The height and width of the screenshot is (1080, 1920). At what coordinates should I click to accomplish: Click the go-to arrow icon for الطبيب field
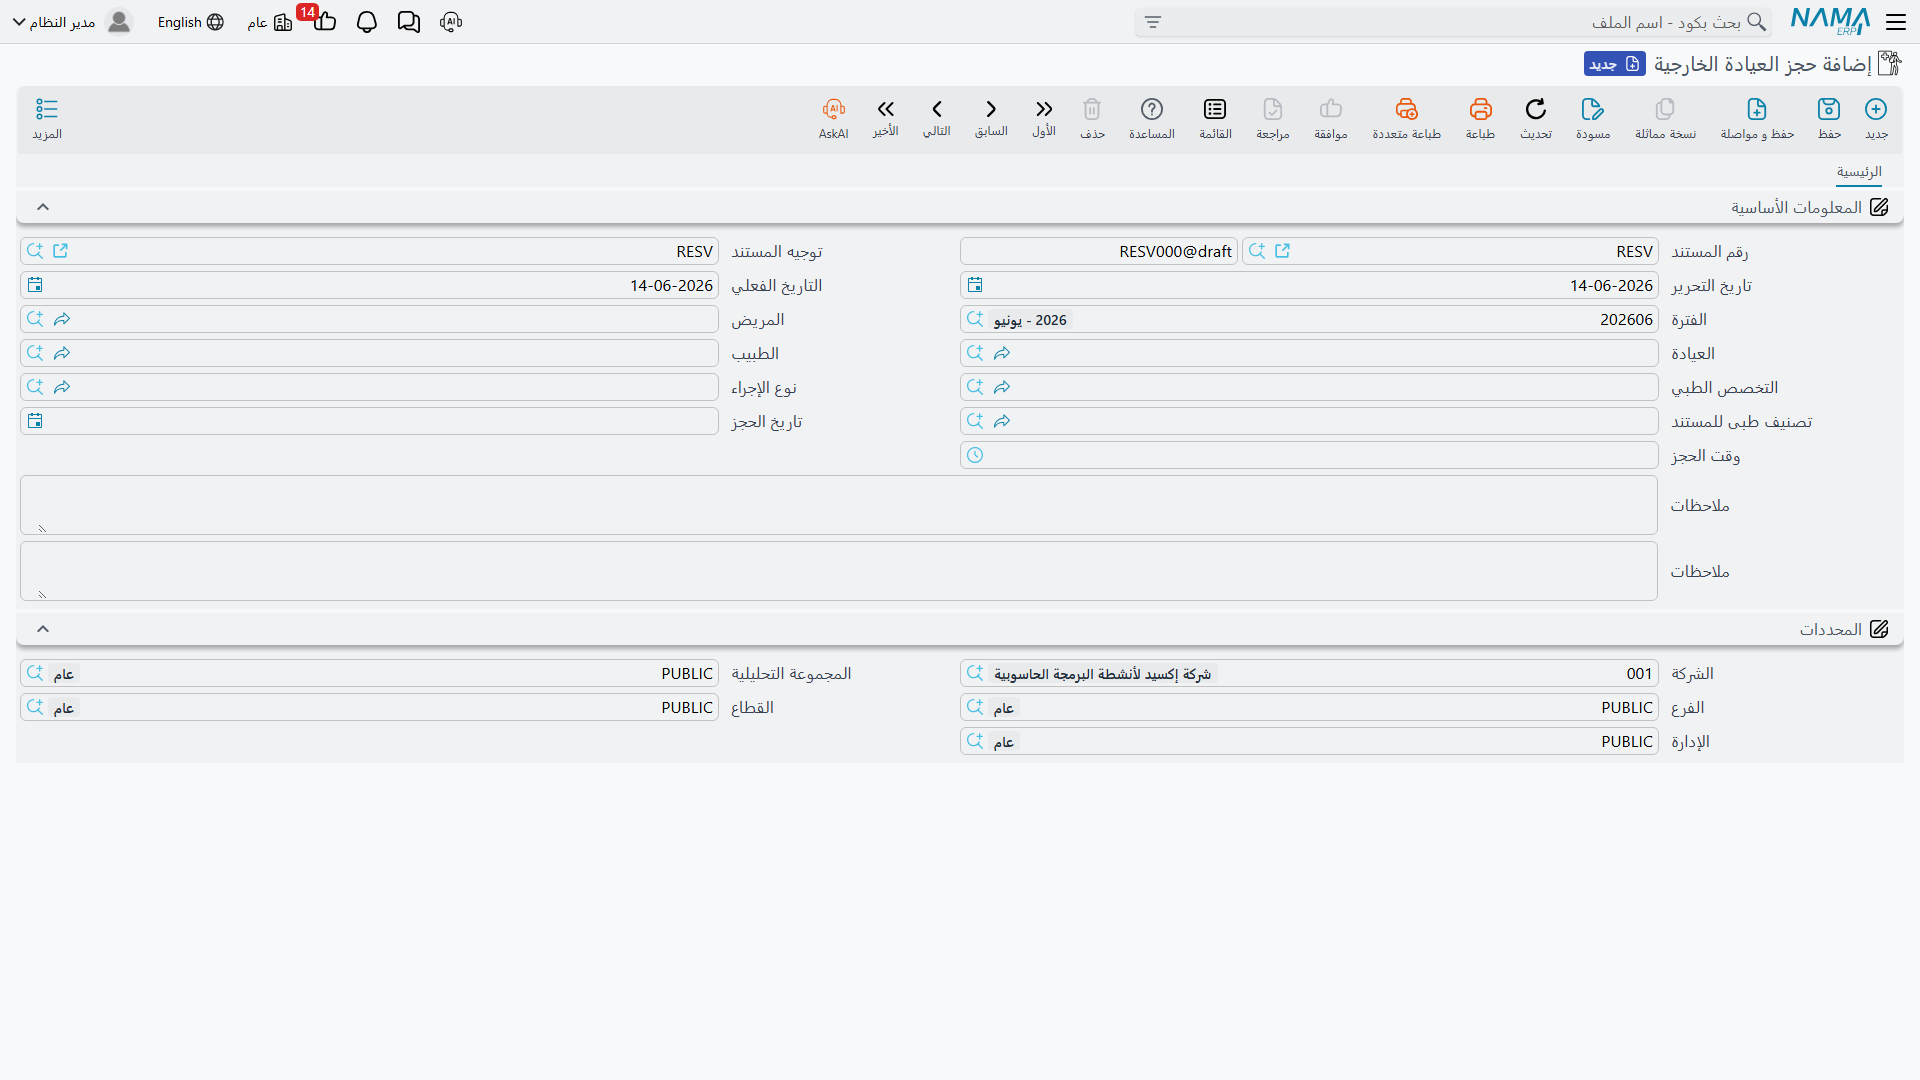point(62,353)
